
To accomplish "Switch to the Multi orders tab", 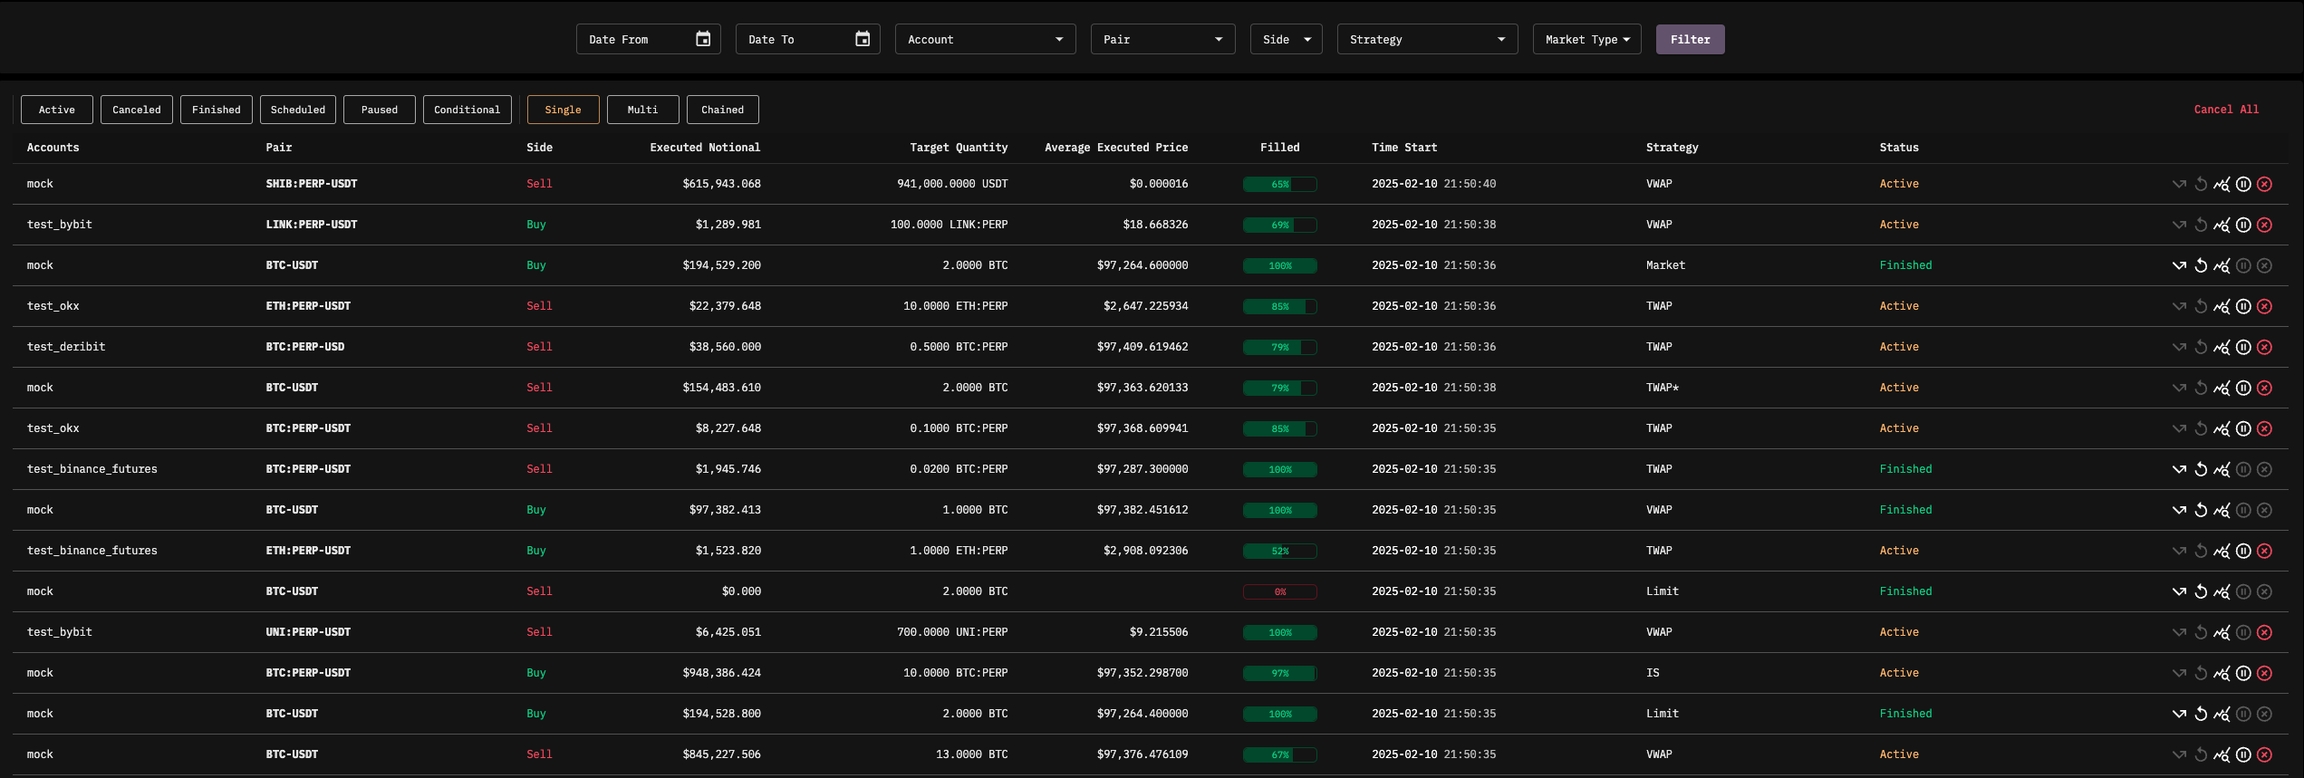I will click(643, 110).
